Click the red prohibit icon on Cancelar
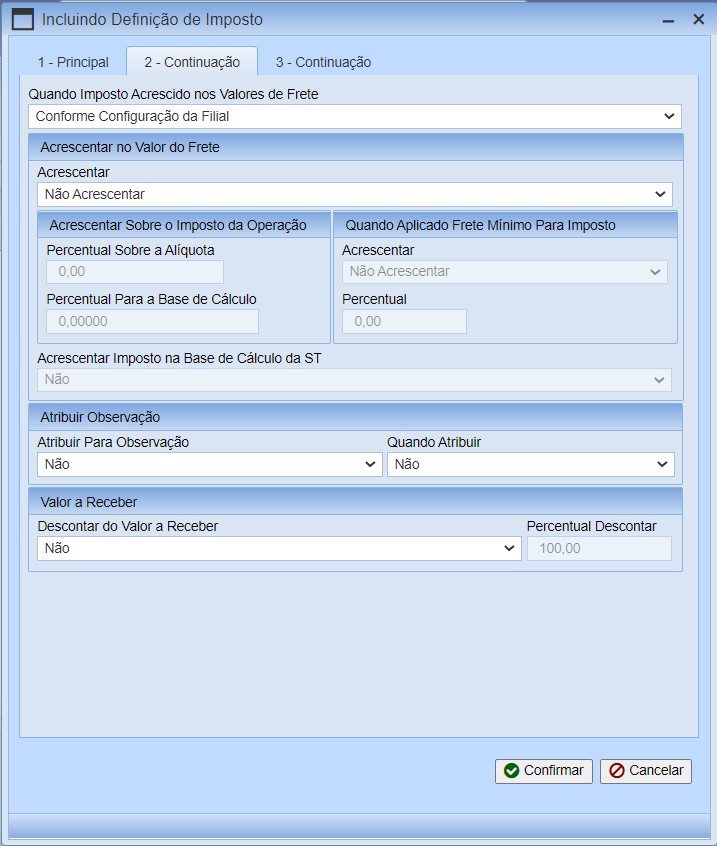Image resolution: width=717 pixels, height=846 pixels. [617, 771]
